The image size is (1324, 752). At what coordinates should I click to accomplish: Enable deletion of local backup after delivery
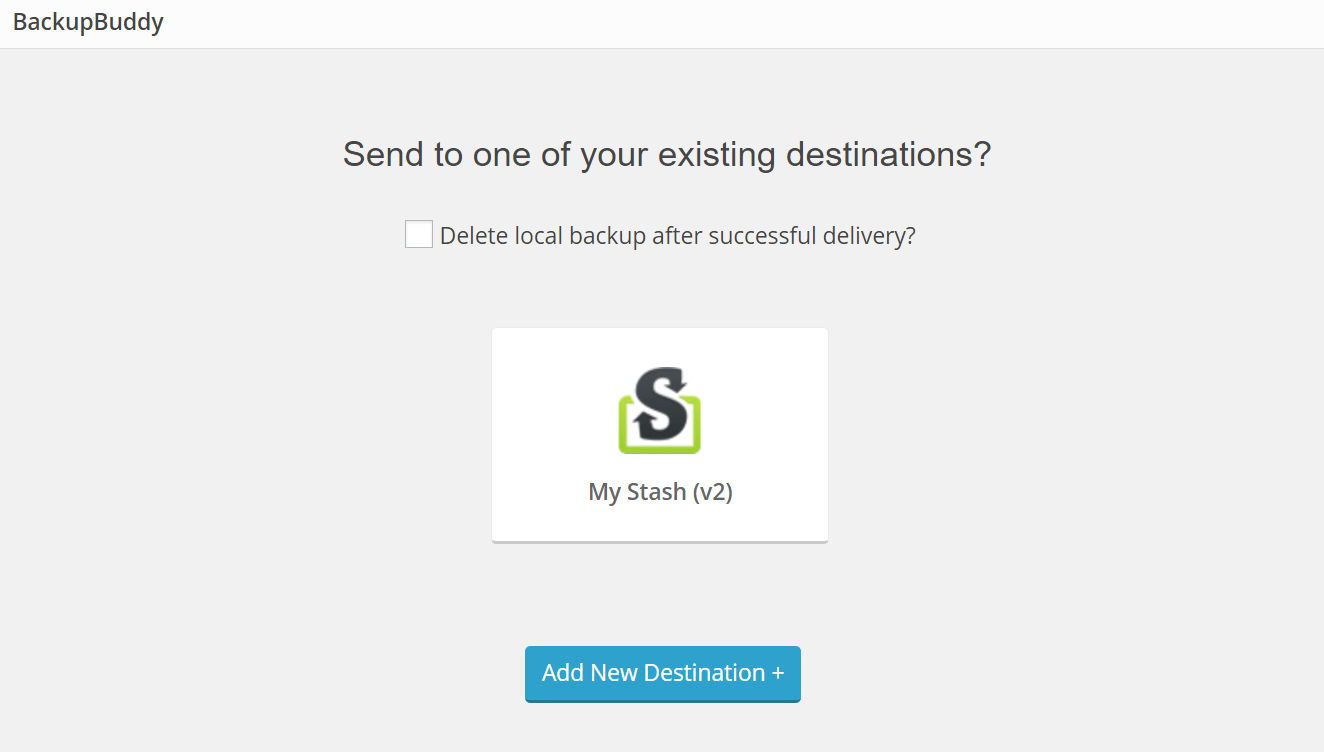pyautogui.click(x=419, y=235)
